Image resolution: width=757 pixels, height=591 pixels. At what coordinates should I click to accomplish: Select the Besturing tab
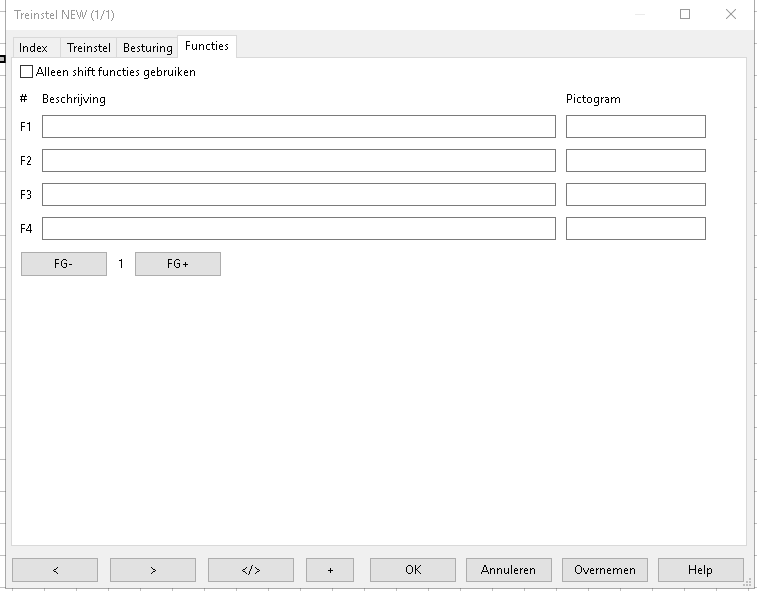147,48
